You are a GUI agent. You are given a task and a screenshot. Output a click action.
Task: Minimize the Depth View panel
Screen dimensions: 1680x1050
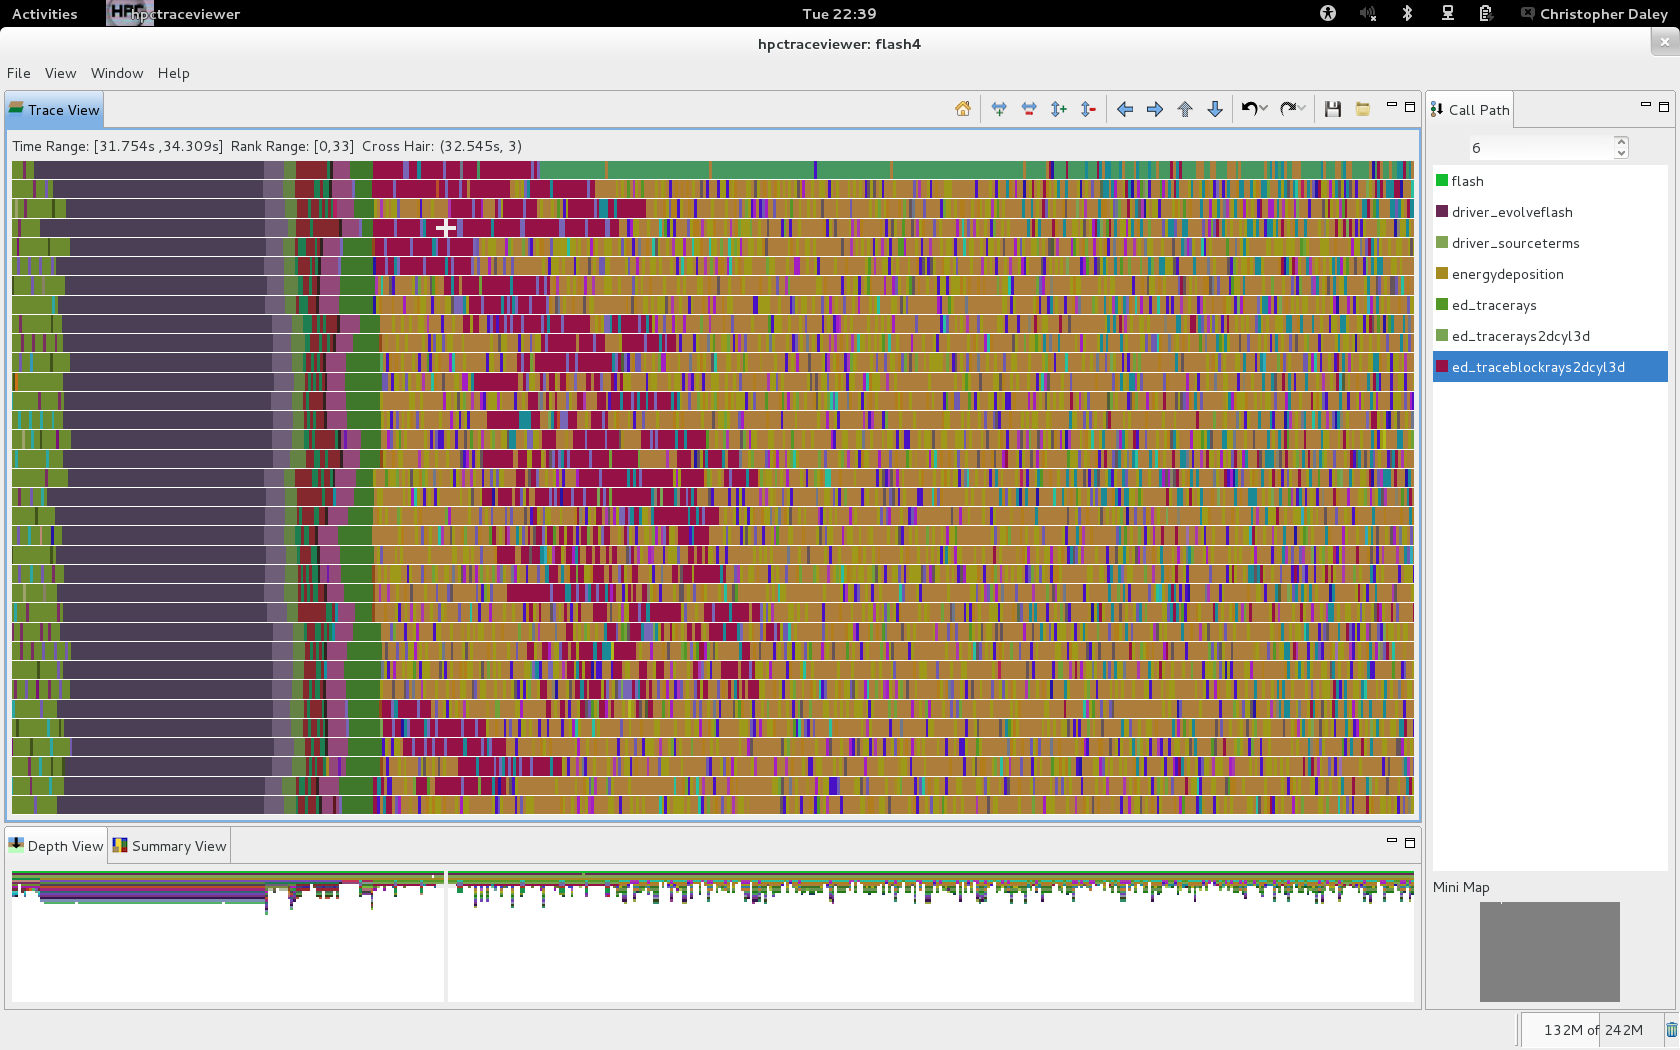(1391, 842)
